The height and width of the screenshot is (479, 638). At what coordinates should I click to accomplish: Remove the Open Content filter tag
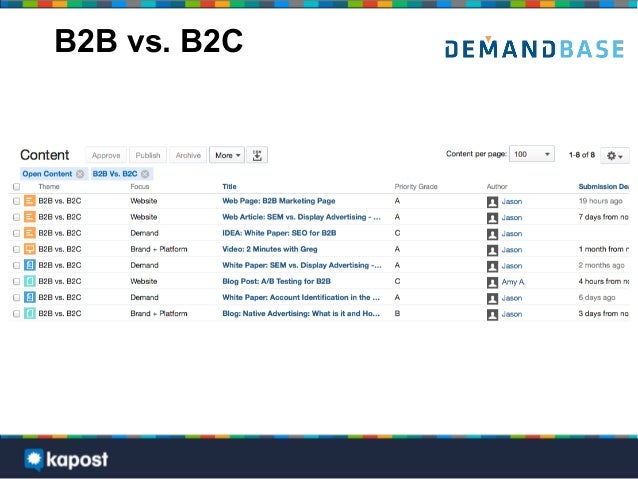point(80,174)
